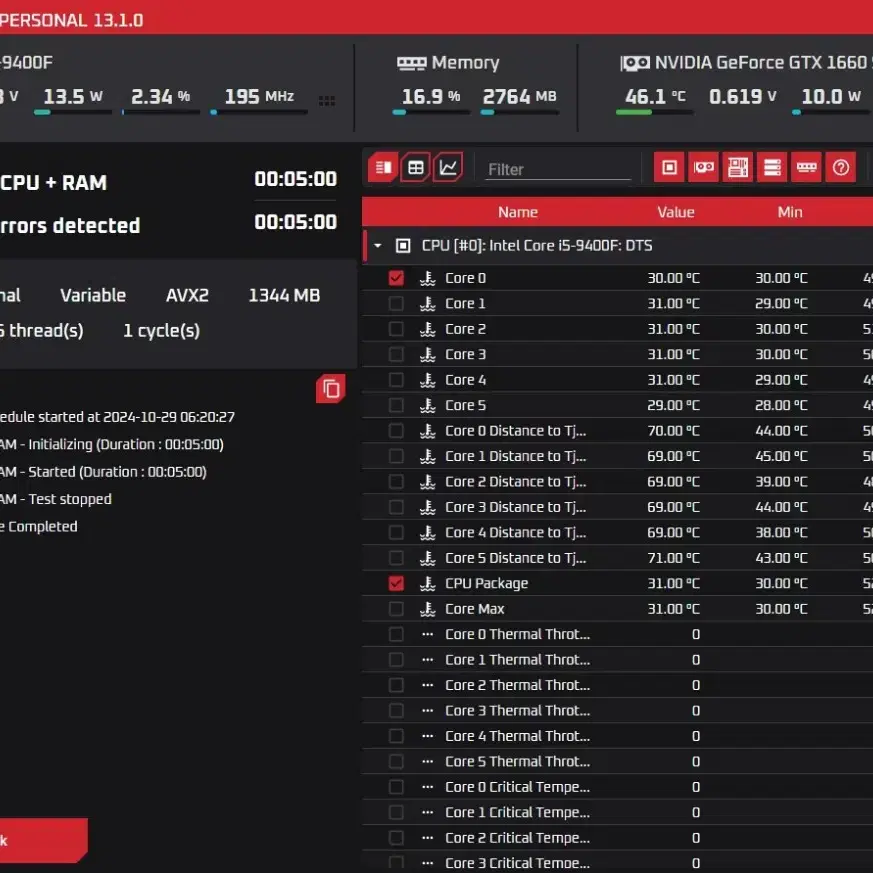
Task: Click the thermometer icon beside Core Max
Action: pos(428,609)
